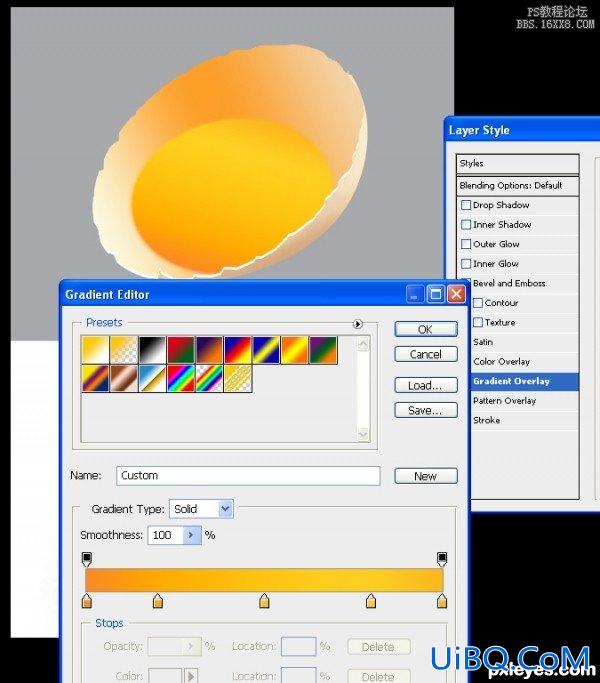Click the orange-yellow gradient preview bar

264,580
